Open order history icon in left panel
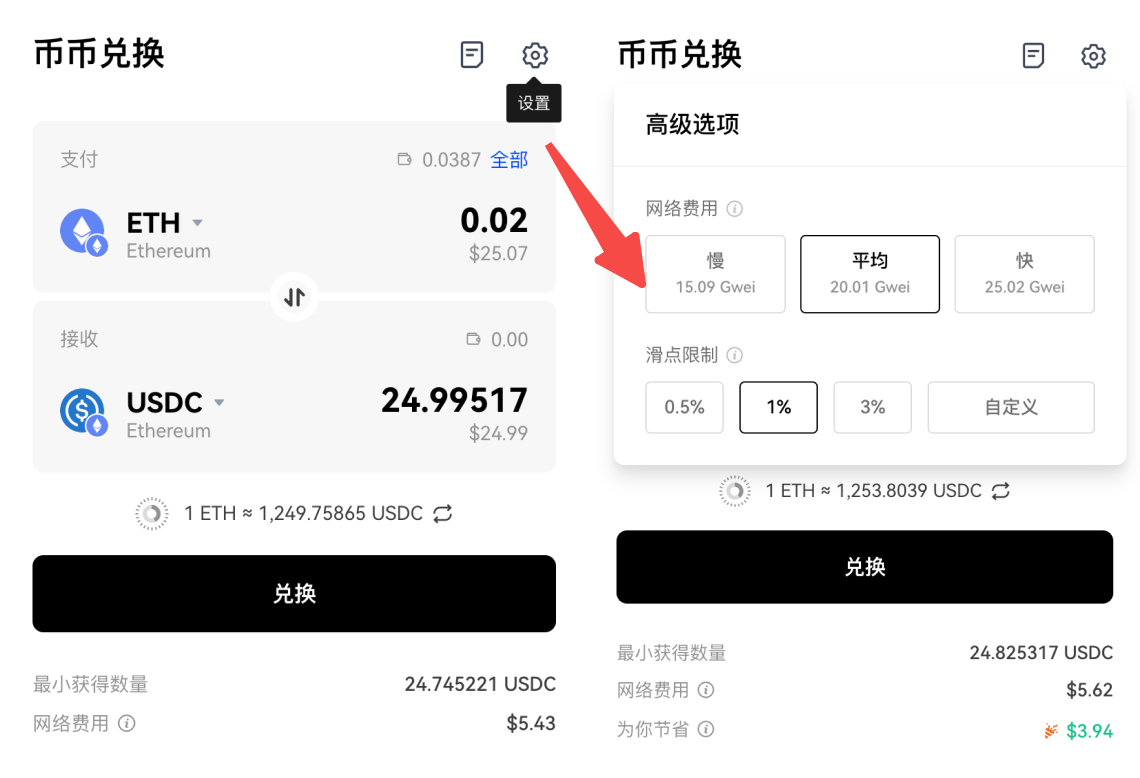Viewport: 1140px width, 778px height. click(472, 55)
